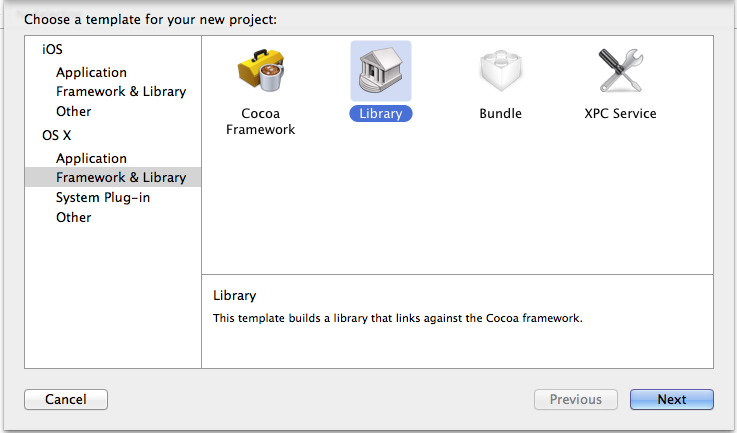
Task: Open Framework & Library under iOS
Action: [121, 91]
